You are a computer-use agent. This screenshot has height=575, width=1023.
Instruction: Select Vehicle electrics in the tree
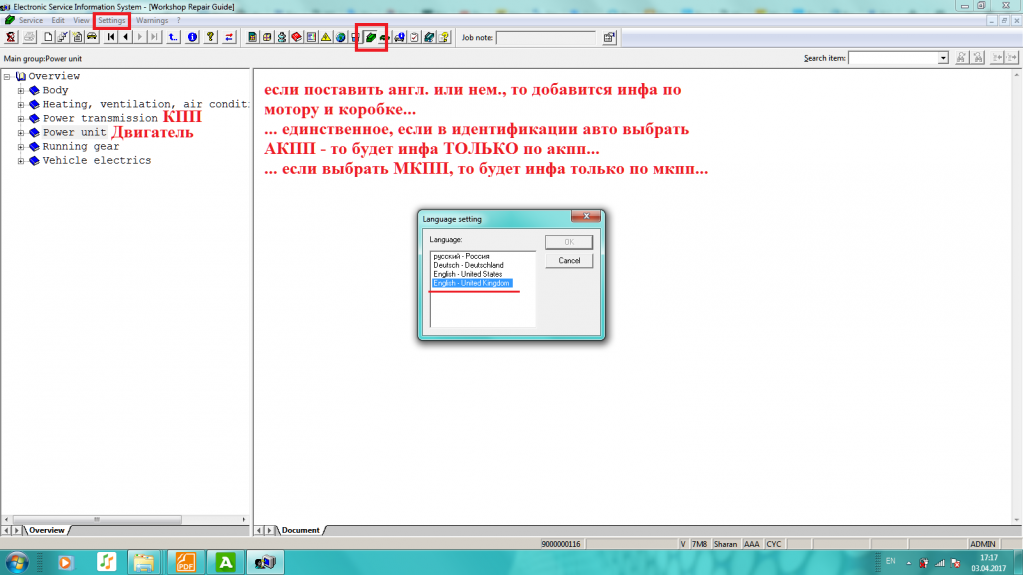click(x=96, y=161)
